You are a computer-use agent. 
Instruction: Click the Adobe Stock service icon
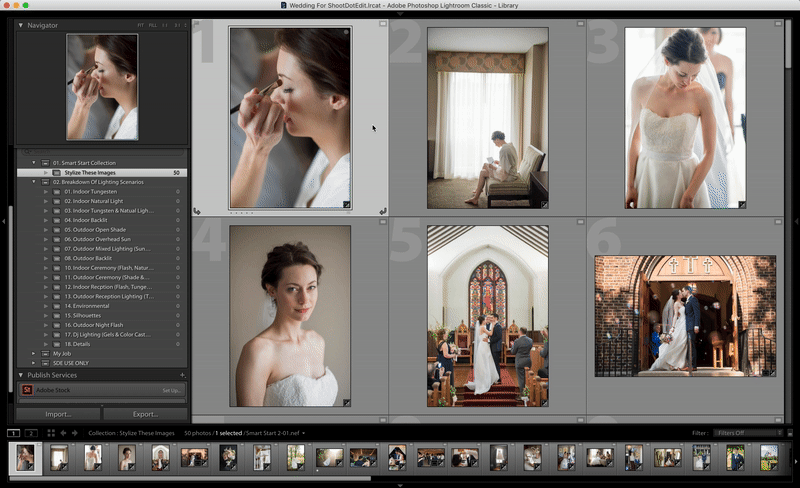coord(27,390)
